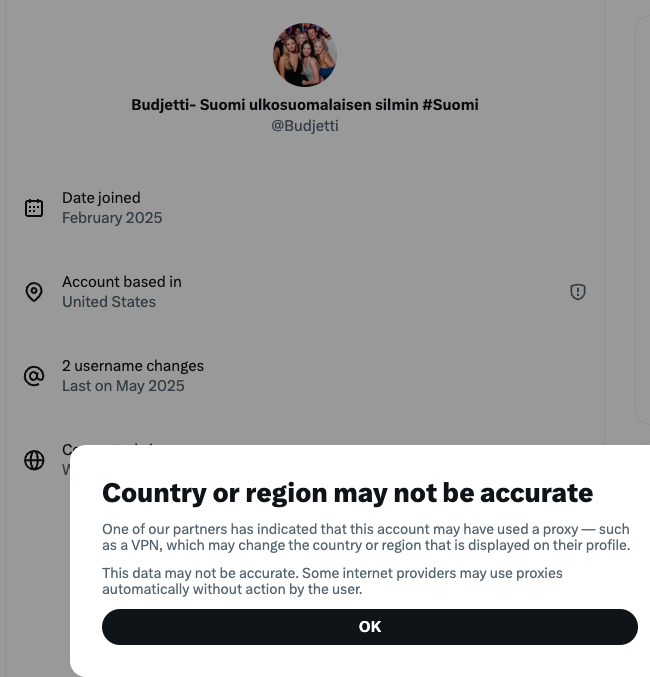Click the location pin icon
650x677 pixels.
coord(34,292)
